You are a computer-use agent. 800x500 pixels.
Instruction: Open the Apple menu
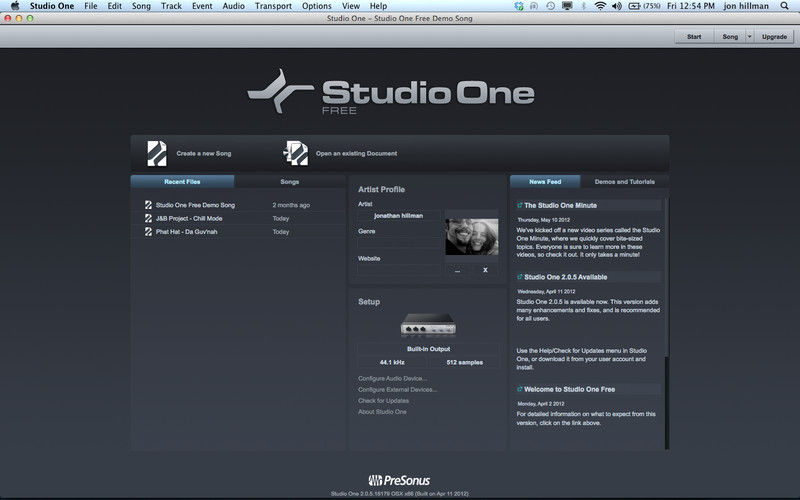[15, 6]
